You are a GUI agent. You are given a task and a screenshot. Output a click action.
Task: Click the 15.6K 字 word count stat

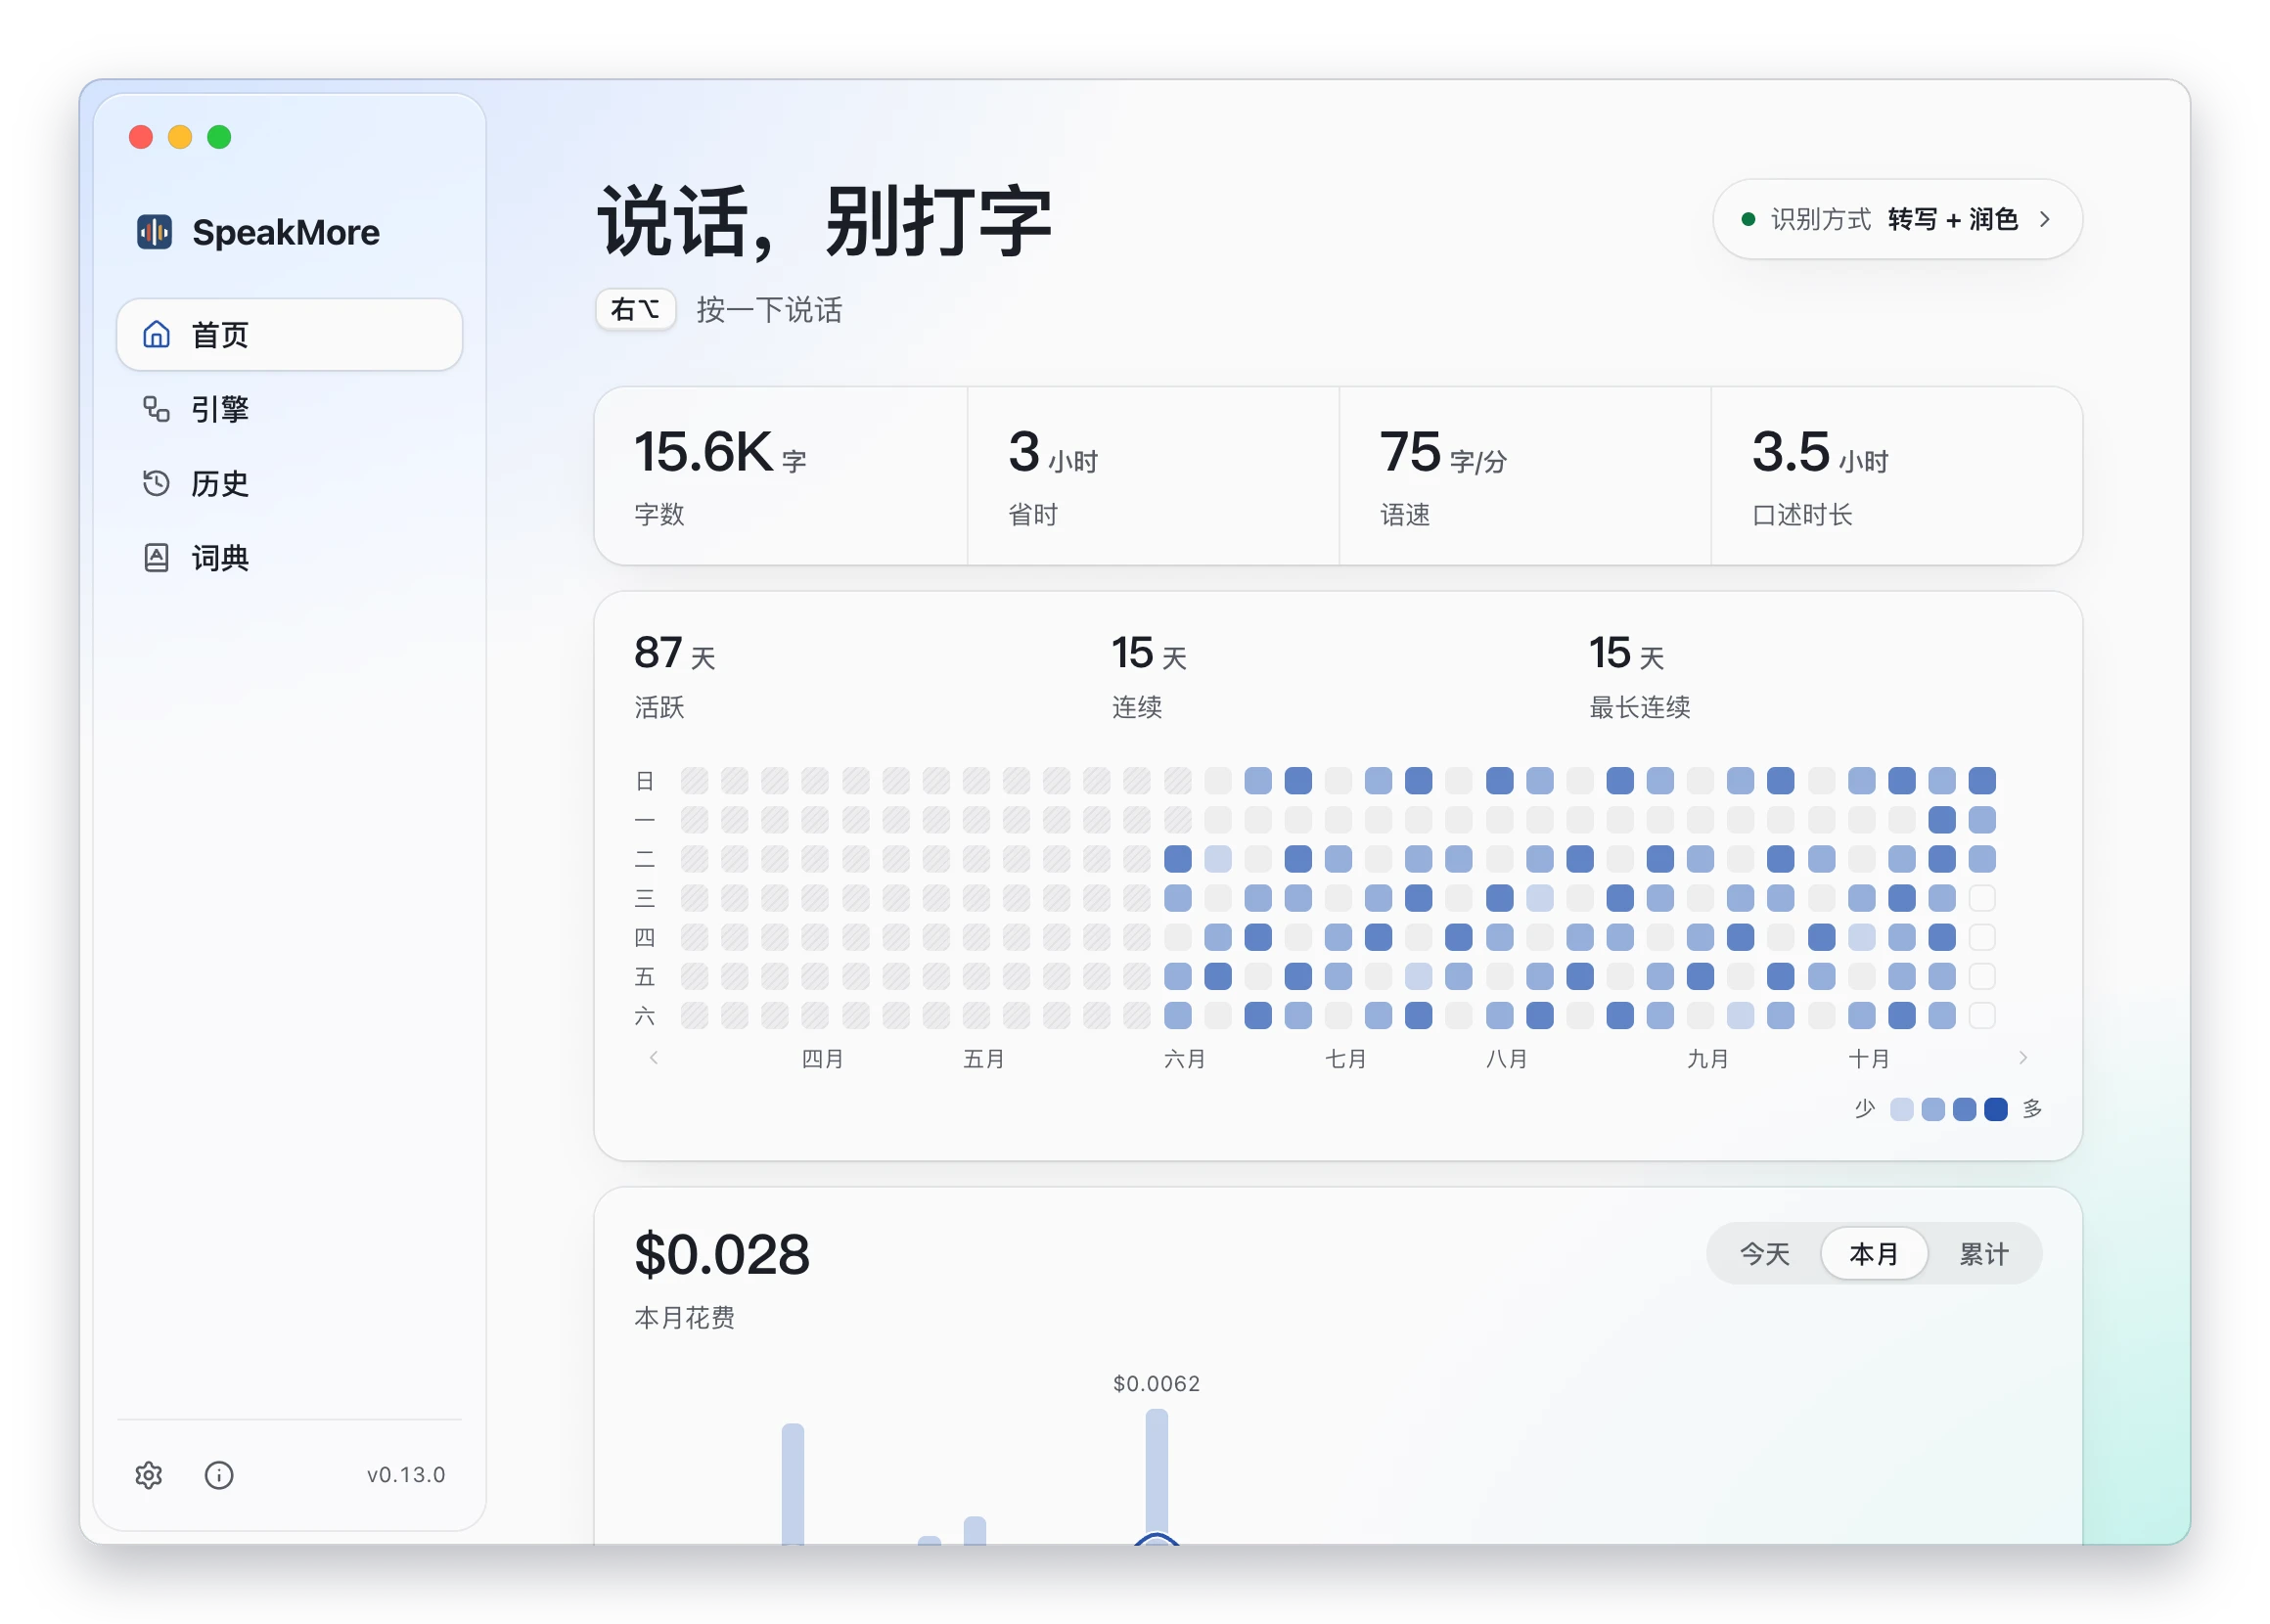pos(780,476)
